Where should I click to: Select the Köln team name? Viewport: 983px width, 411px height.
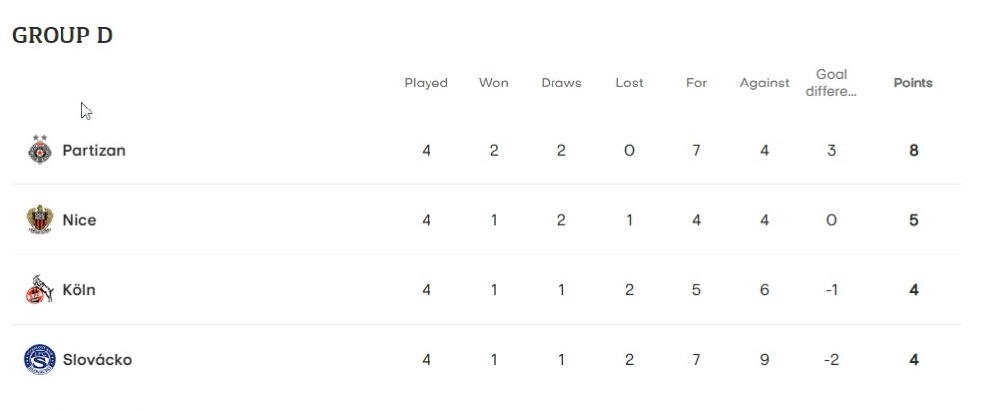tap(79, 290)
